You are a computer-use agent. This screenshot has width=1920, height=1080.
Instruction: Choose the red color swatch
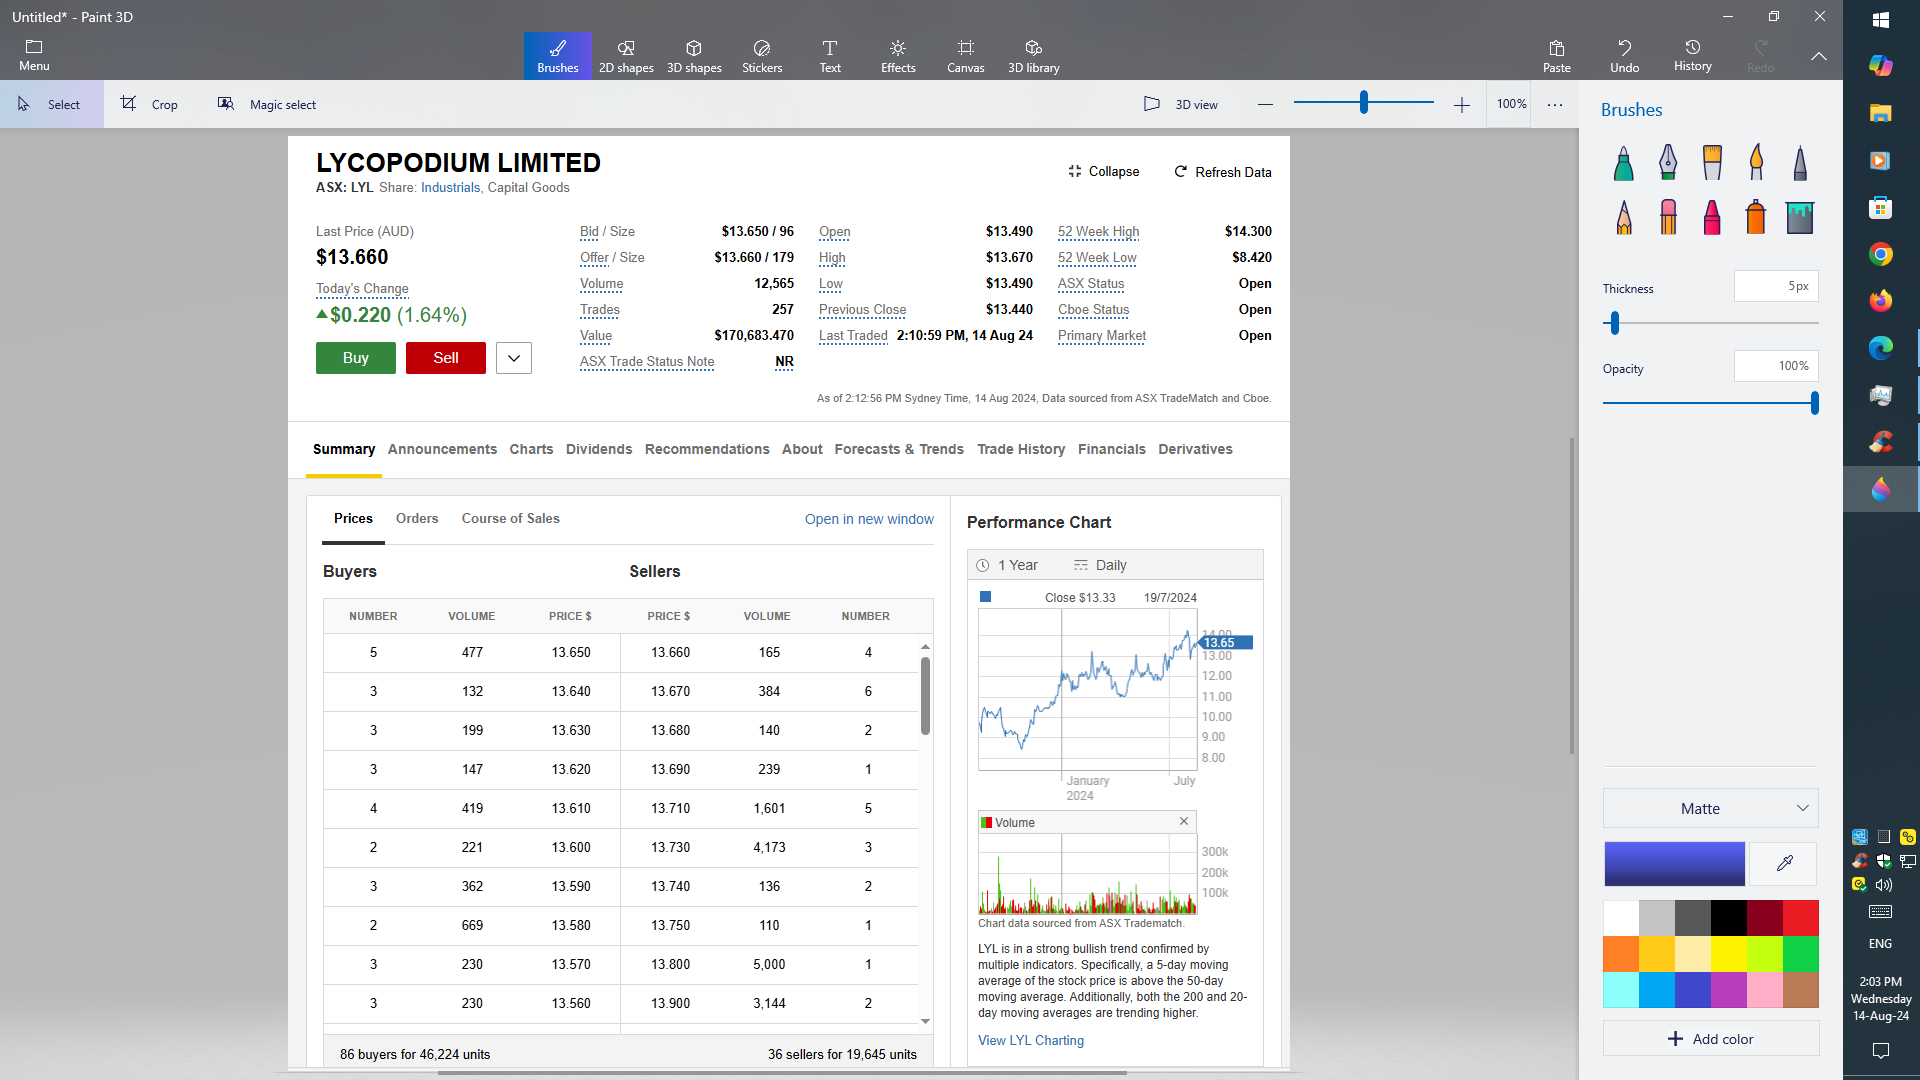coord(1800,918)
